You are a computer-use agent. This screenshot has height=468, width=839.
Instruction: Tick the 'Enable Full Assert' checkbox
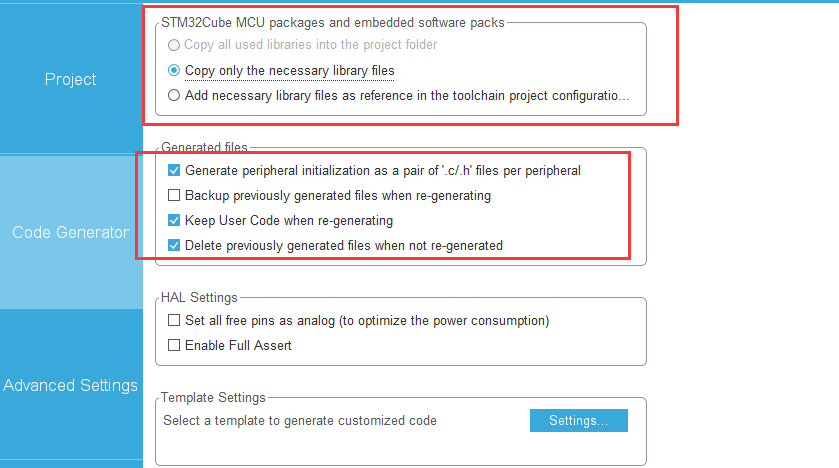coord(175,346)
